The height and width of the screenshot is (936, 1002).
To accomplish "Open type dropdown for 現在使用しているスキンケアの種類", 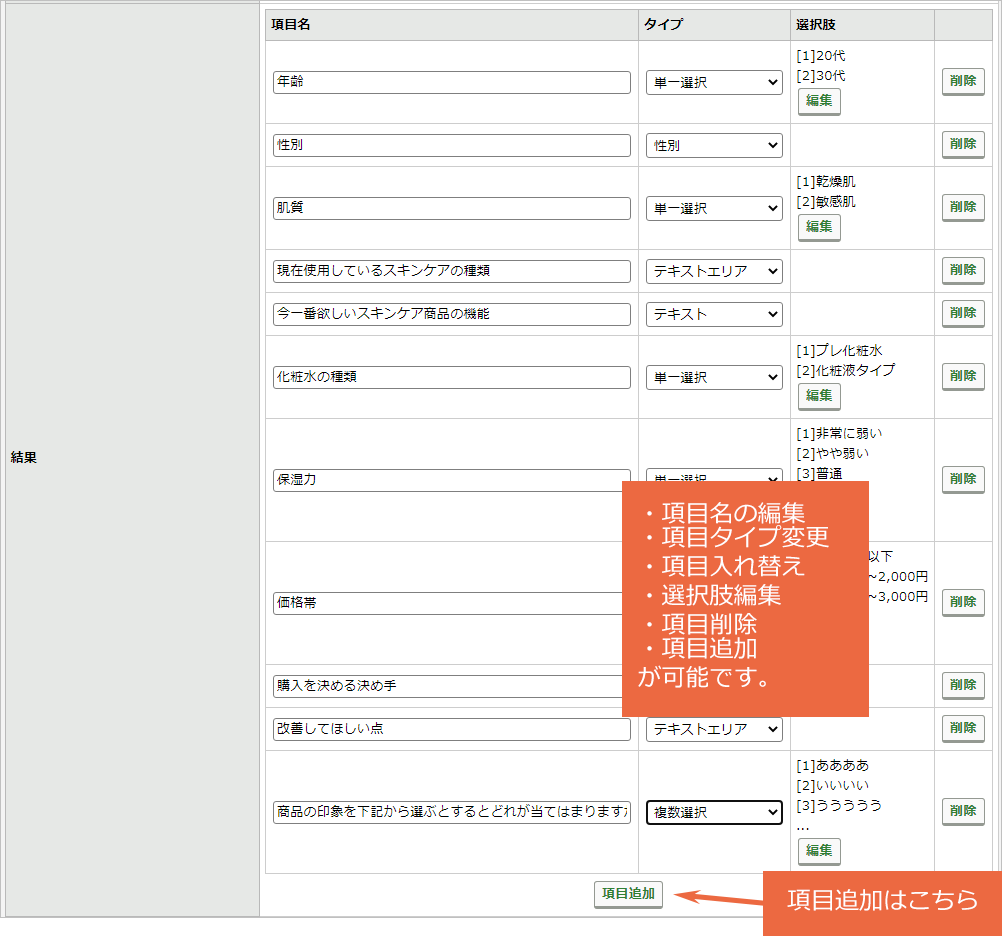I will click(x=714, y=271).
